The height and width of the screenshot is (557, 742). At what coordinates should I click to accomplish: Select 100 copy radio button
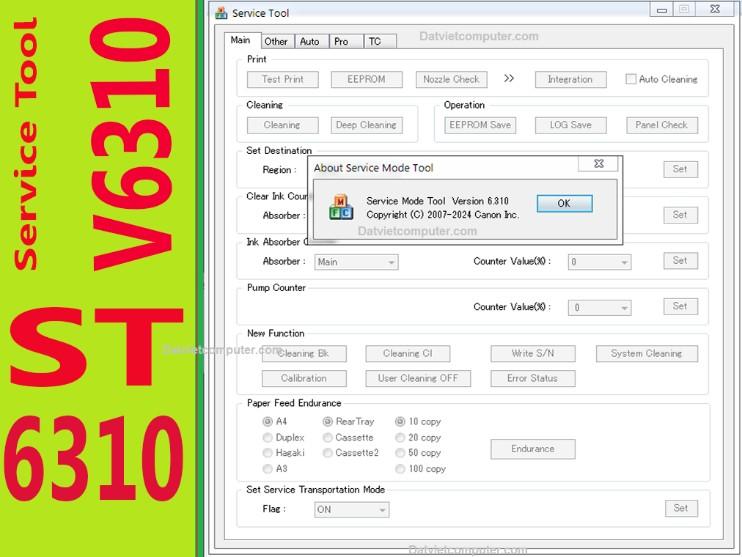(x=400, y=469)
